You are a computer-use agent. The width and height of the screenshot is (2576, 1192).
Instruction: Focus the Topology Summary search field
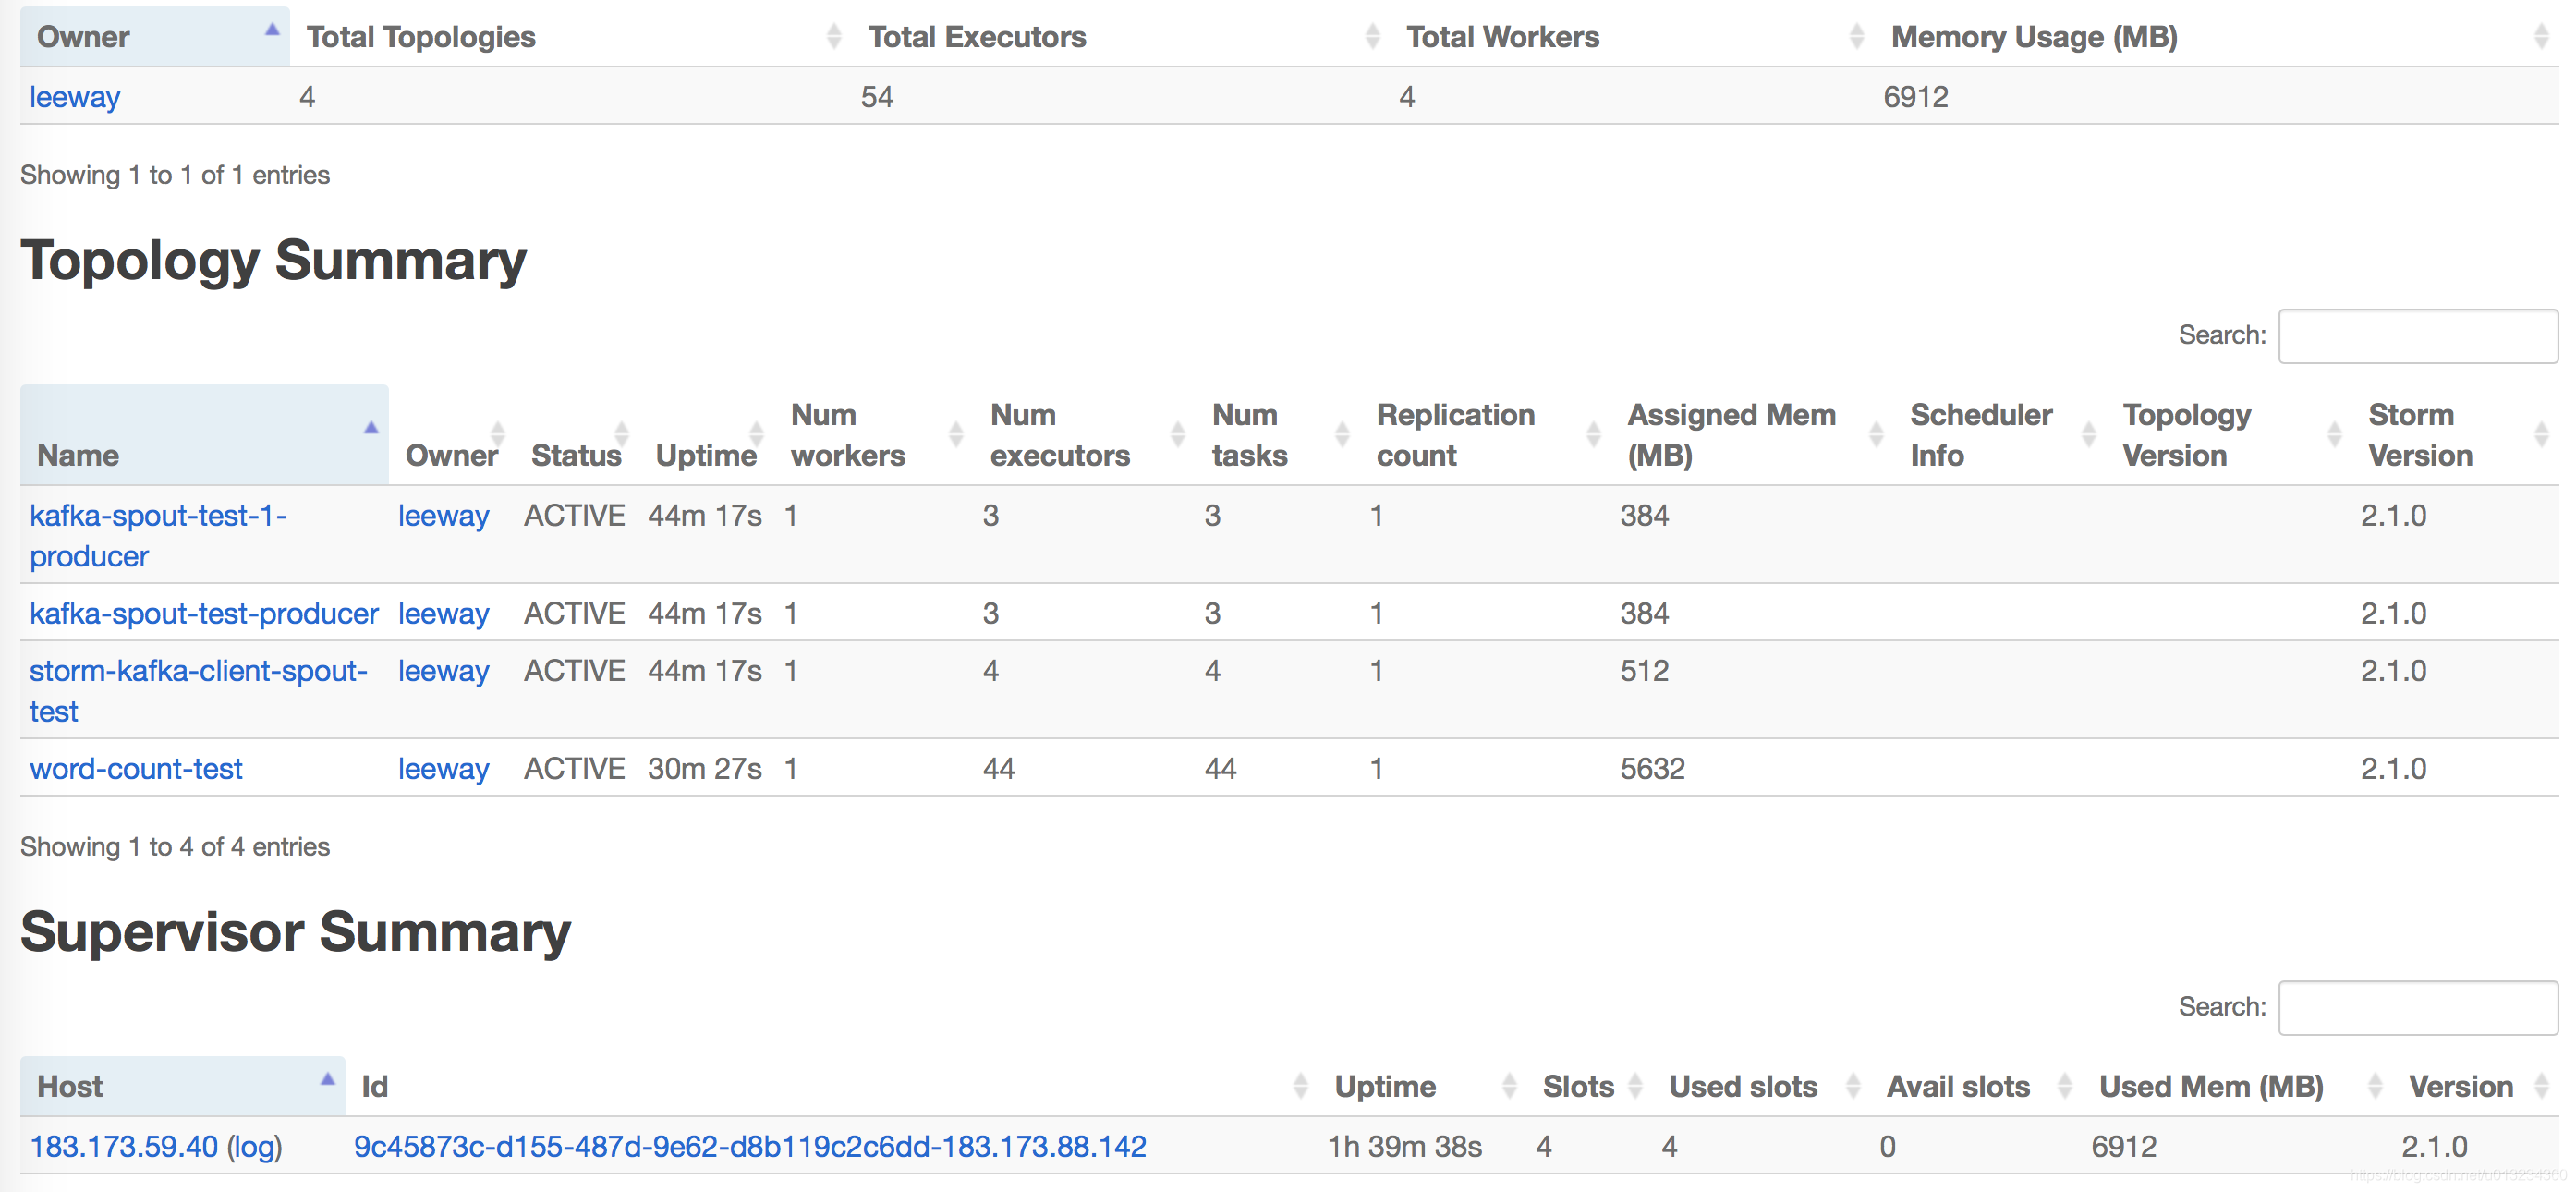[x=2417, y=336]
